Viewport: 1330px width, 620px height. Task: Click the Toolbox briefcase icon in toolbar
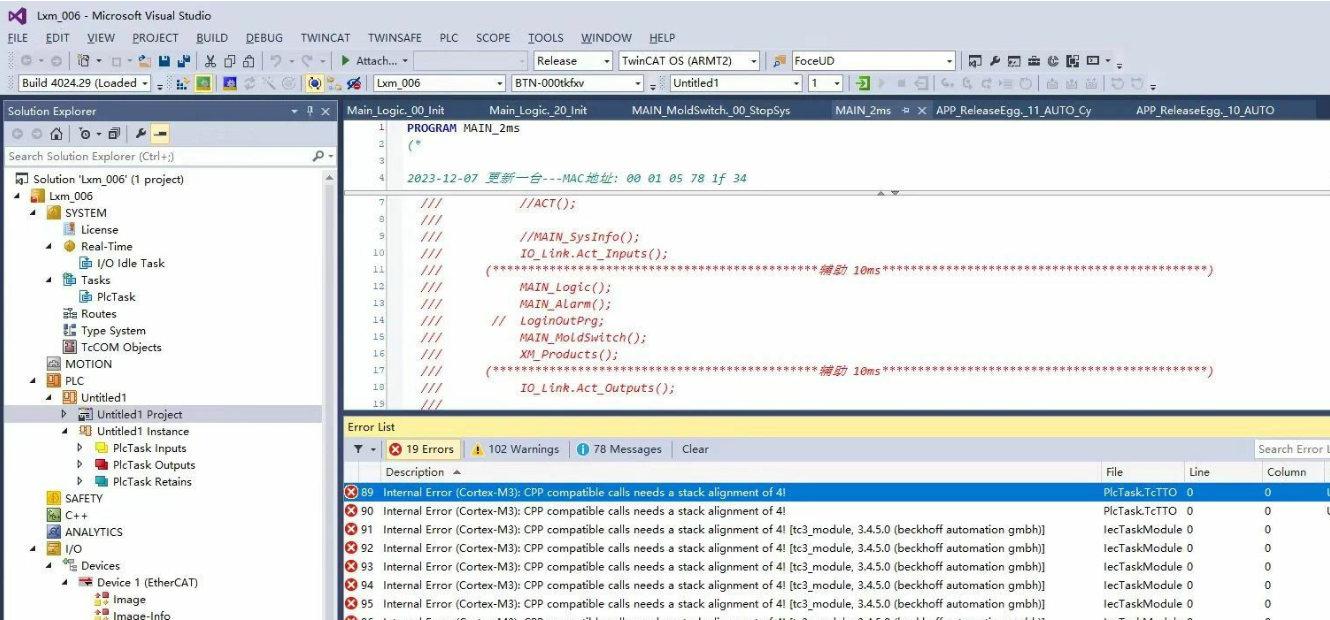[x=1033, y=60]
